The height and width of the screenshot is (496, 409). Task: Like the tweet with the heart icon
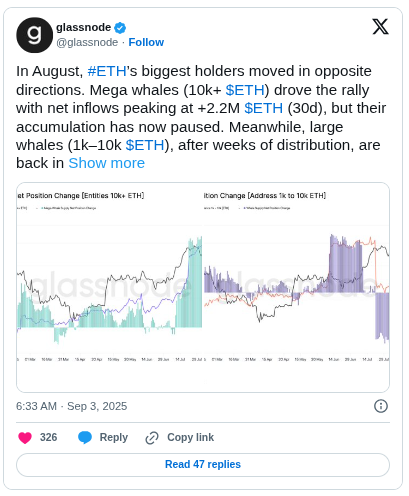25,437
